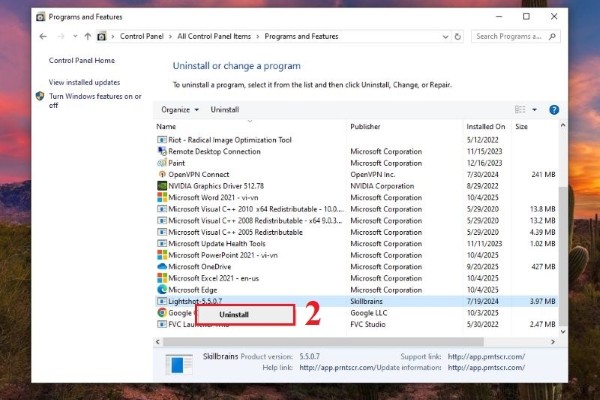The height and width of the screenshot is (400, 600).
Task: Click the Microsoft Update Health Tools icon
Action: click(162, 243)
